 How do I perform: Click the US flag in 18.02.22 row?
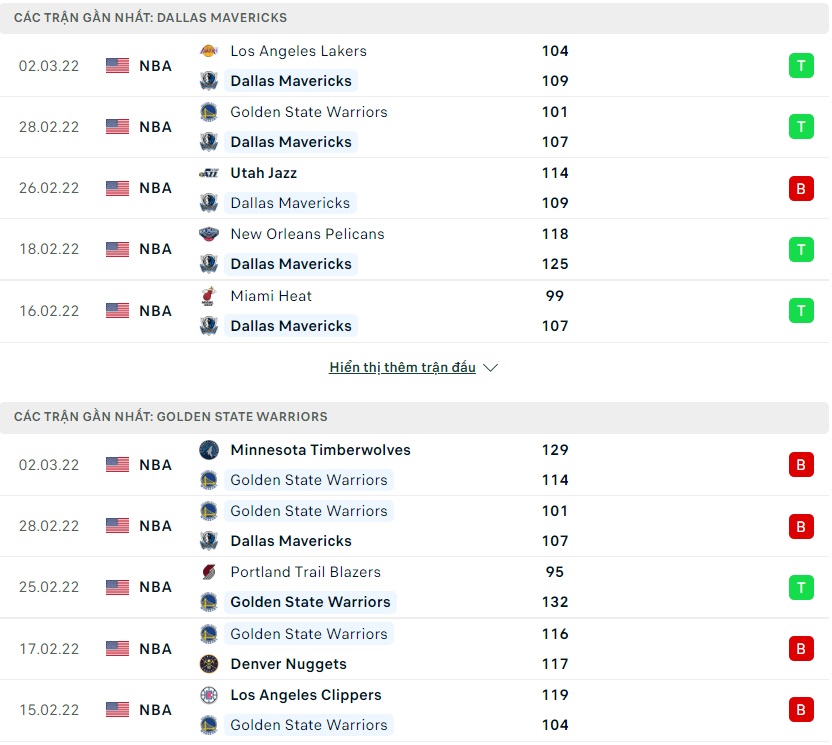[x=118, y=249]
